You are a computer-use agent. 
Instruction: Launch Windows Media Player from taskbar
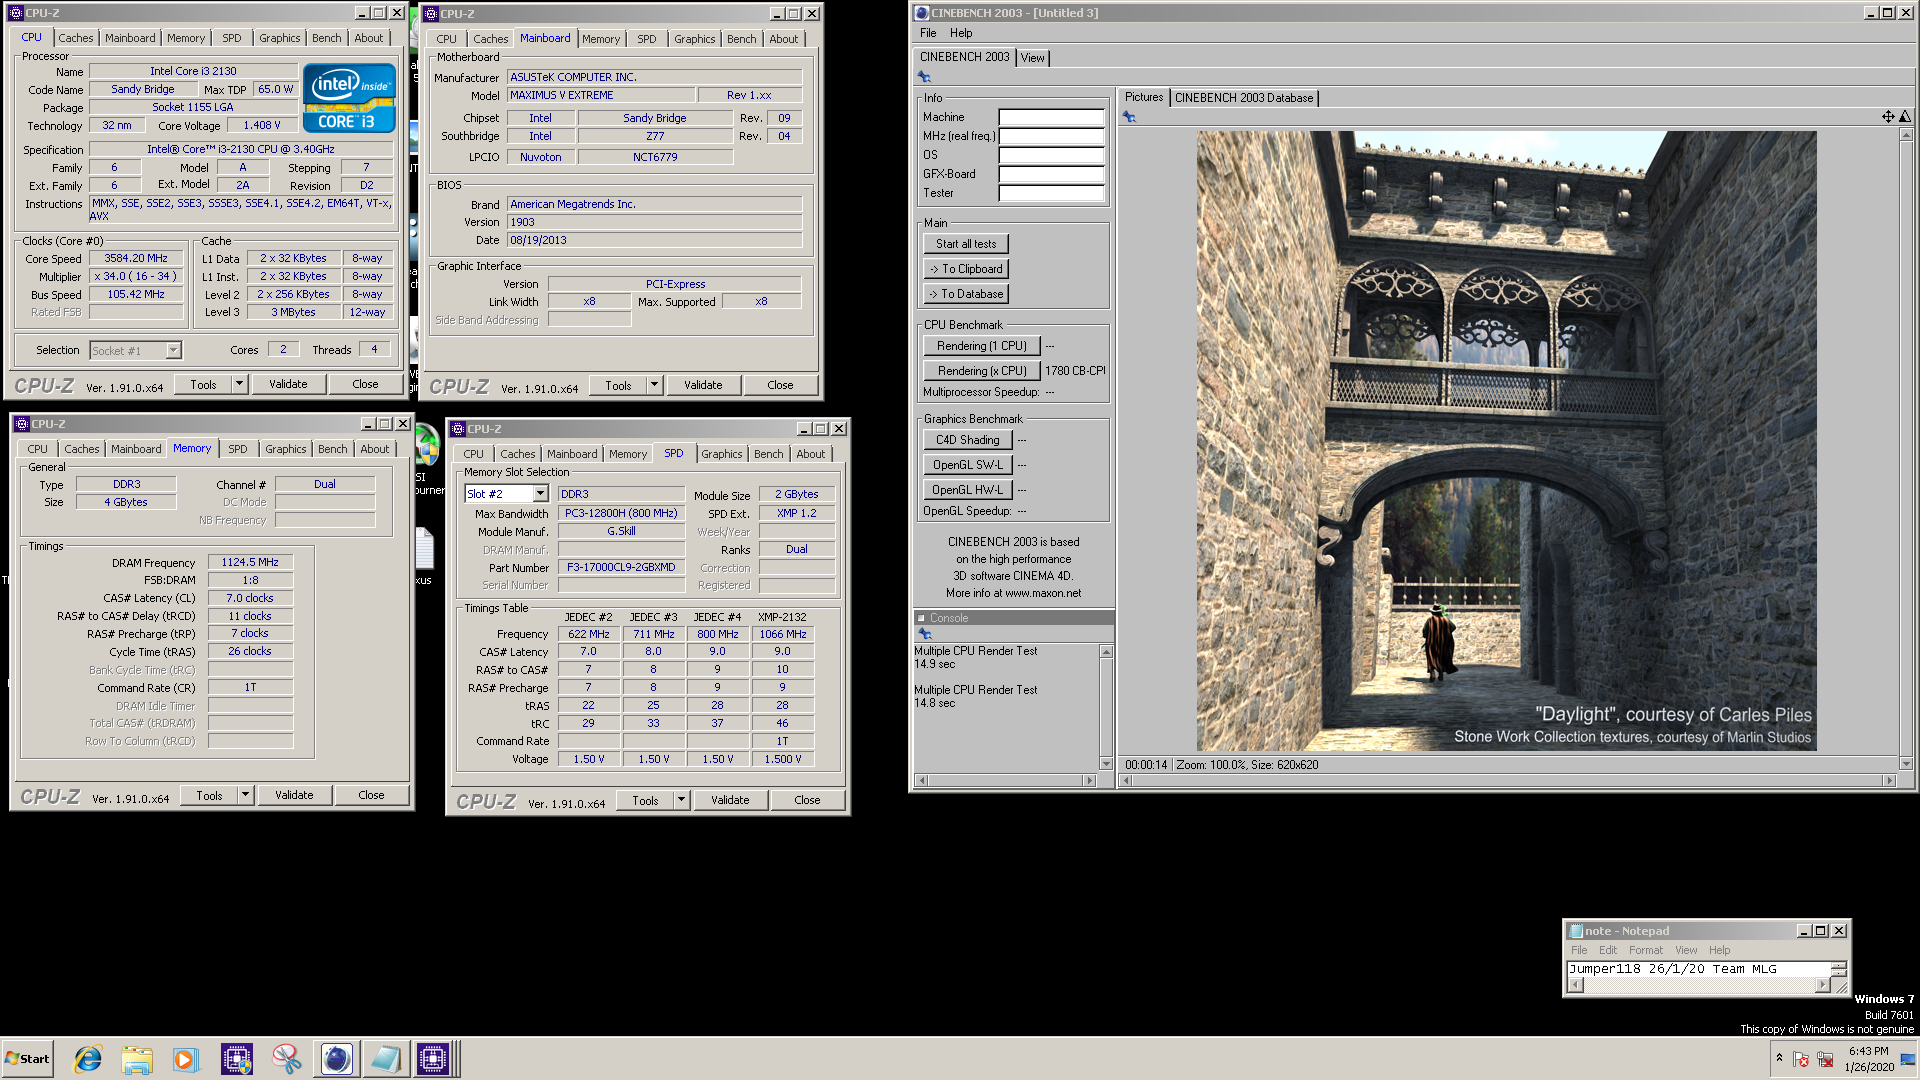(186, 1059)
